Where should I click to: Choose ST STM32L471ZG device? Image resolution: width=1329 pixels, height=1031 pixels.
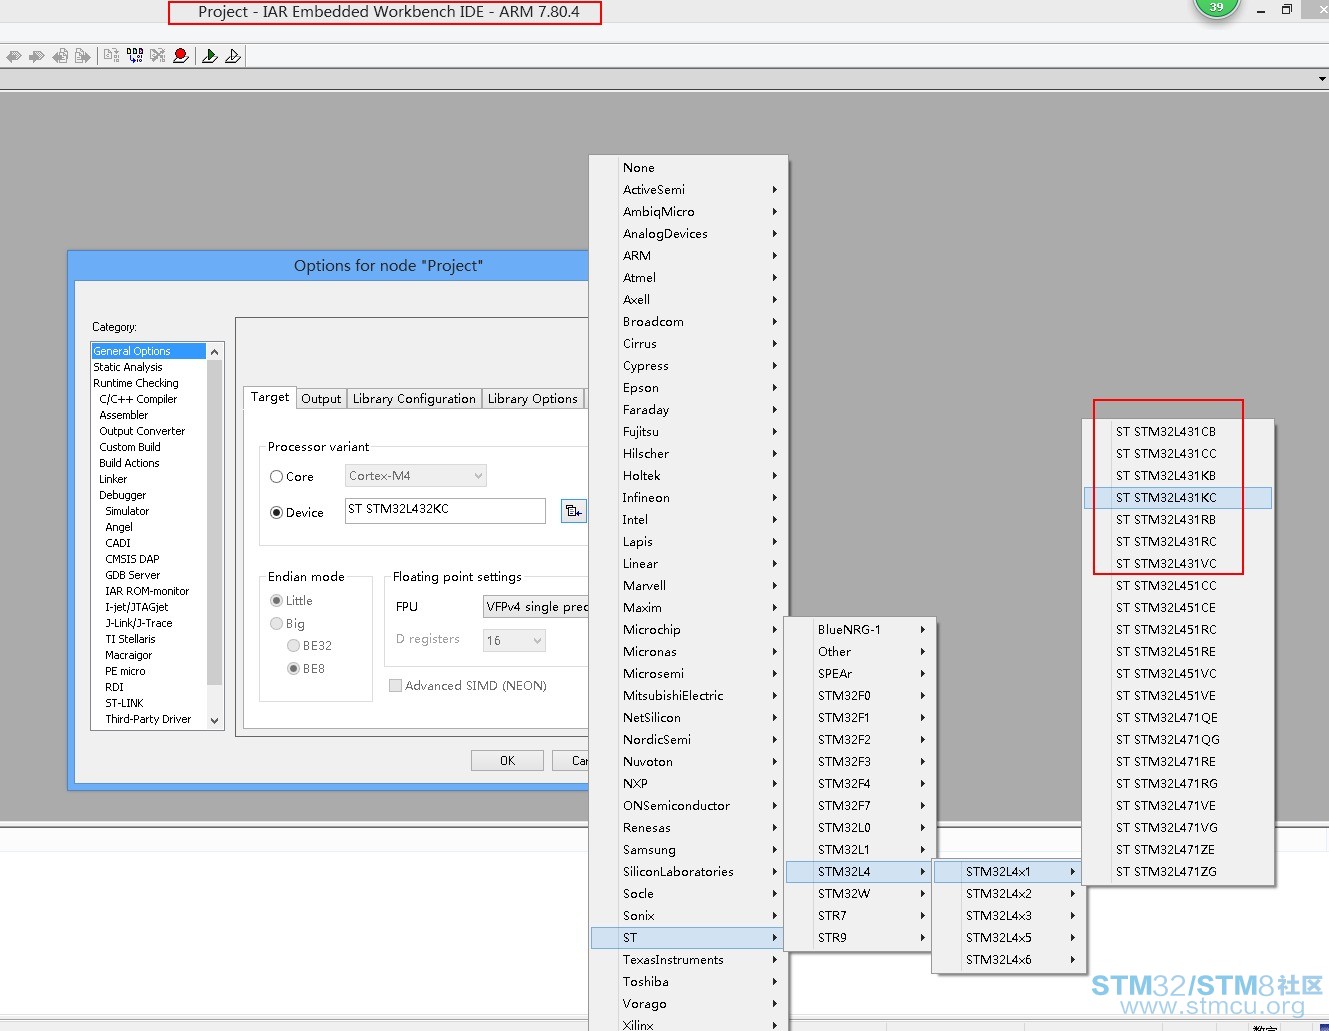click(1178, 872)
